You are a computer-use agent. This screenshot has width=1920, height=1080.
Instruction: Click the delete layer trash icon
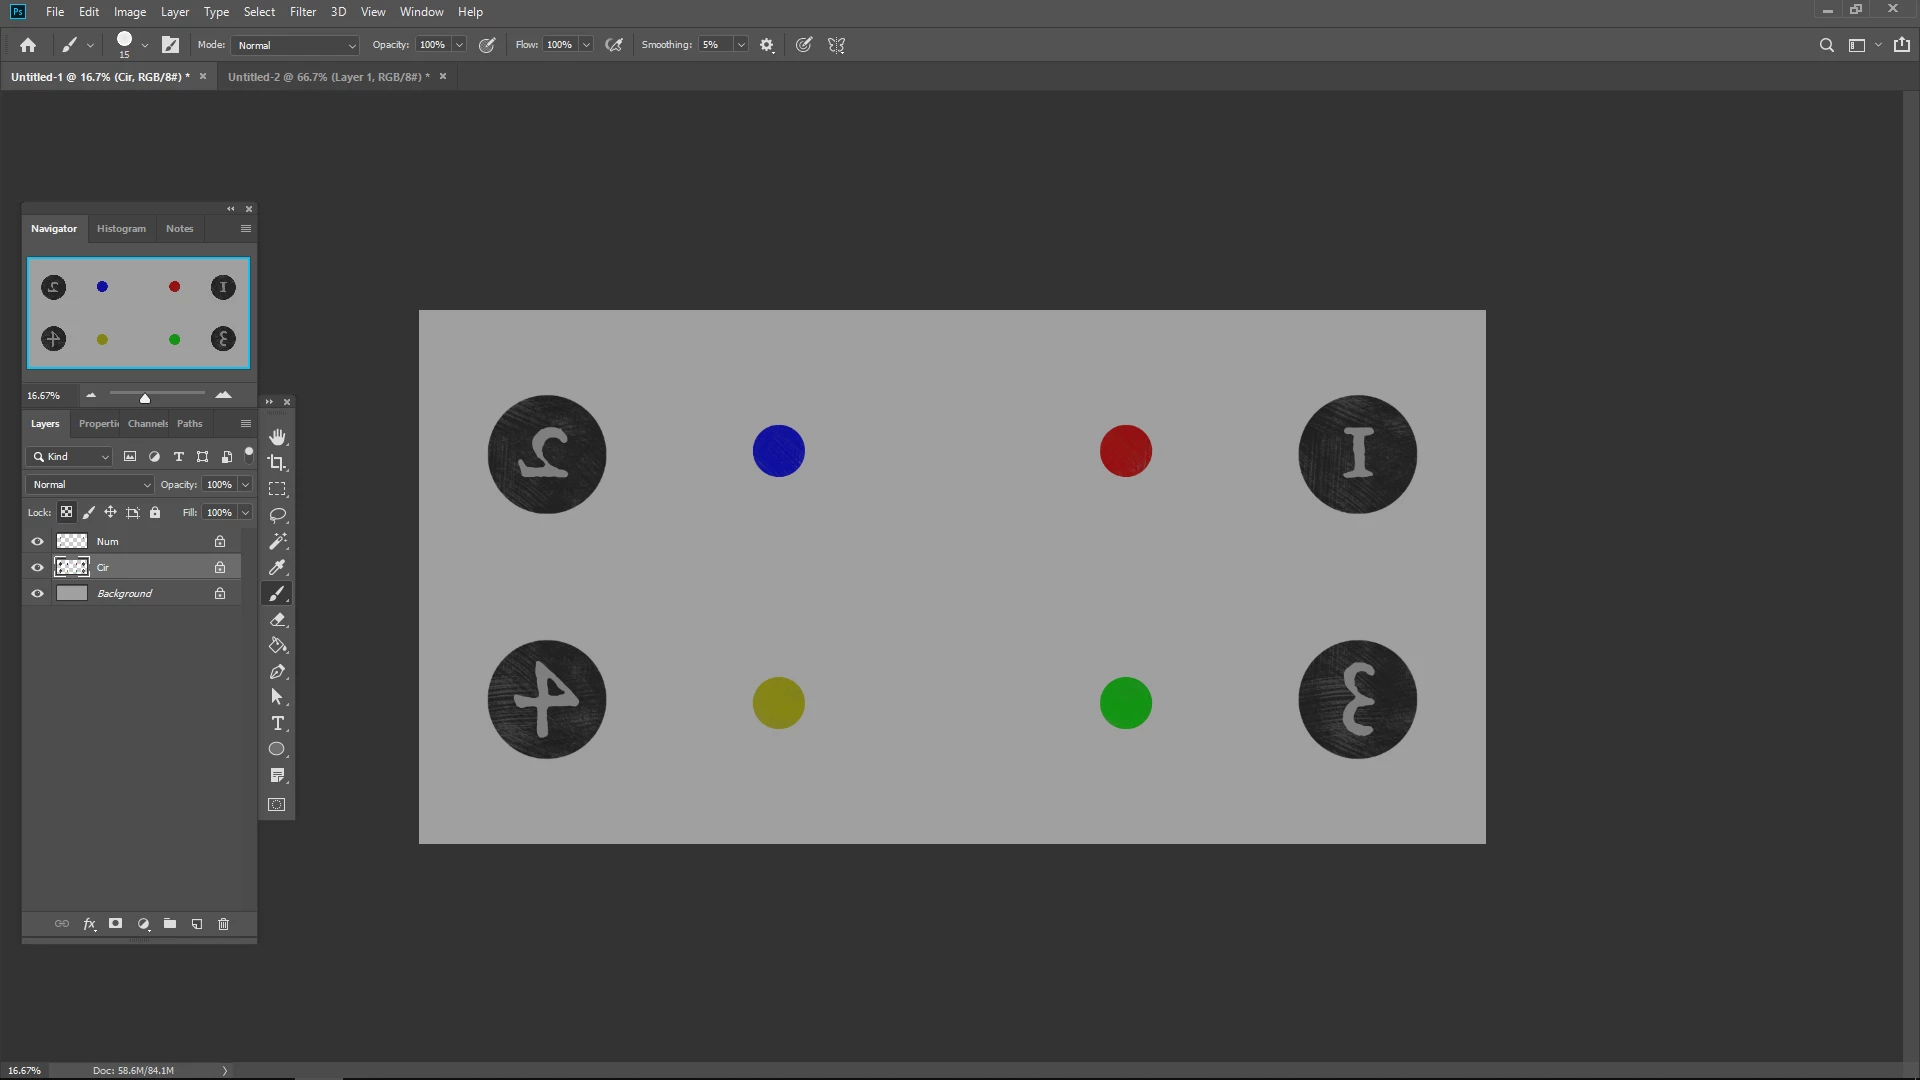coord(223,924)
